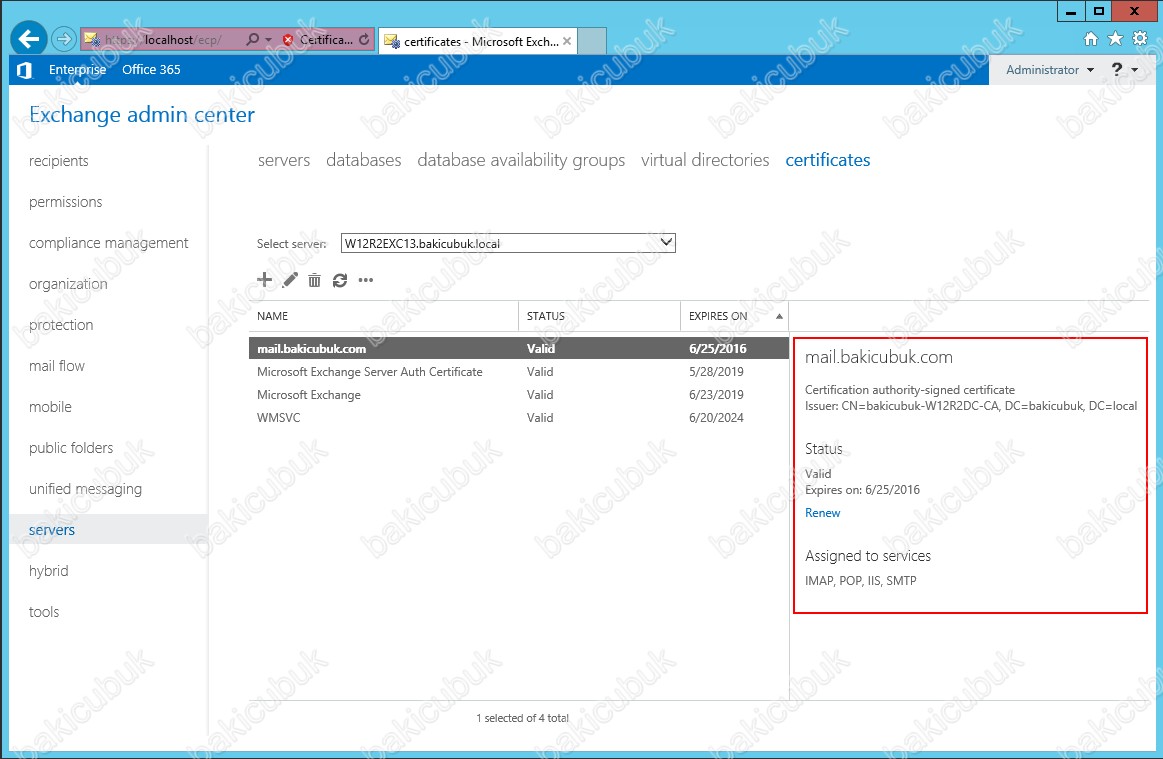The image size is (1163, 759).
Task: Click the 6/20/2024 expiry date cell
Action: (716, 418)
